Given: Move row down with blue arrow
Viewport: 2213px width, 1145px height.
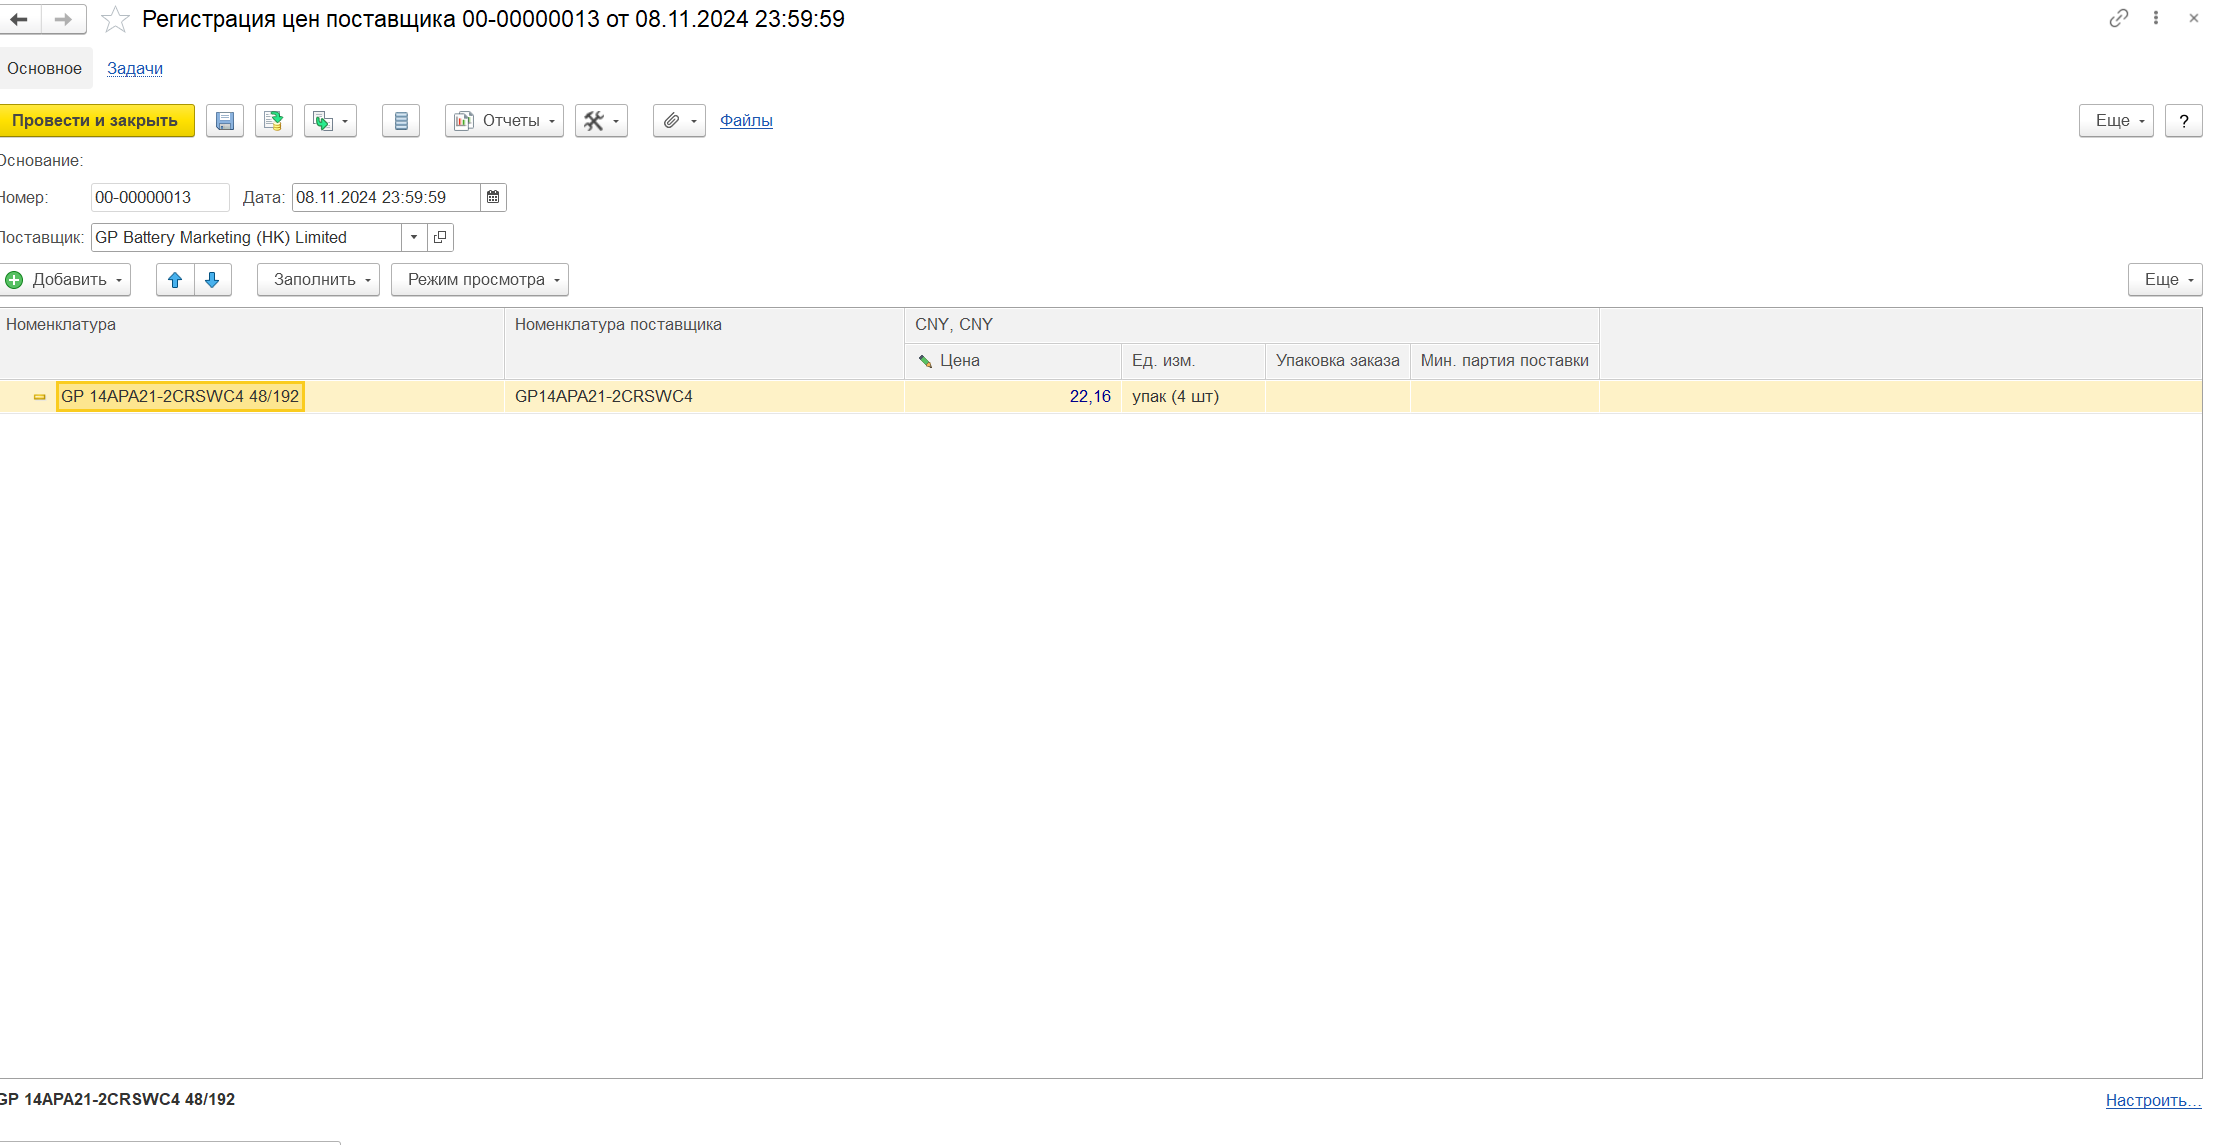Looking at the screenshot, I should click(x=212, y=280).
